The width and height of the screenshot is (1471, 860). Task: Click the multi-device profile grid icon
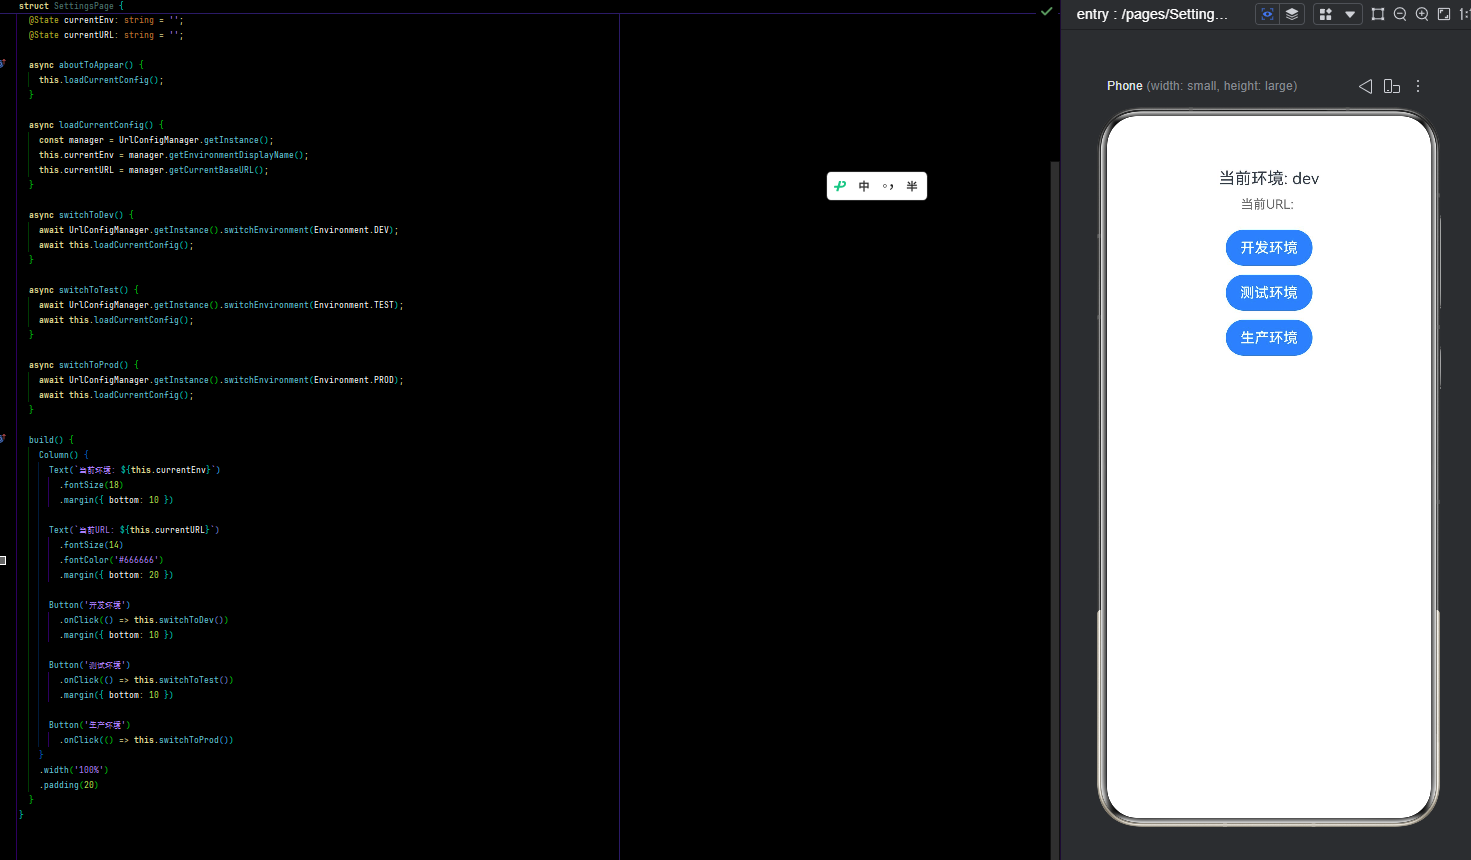(x=1326, y=14)
